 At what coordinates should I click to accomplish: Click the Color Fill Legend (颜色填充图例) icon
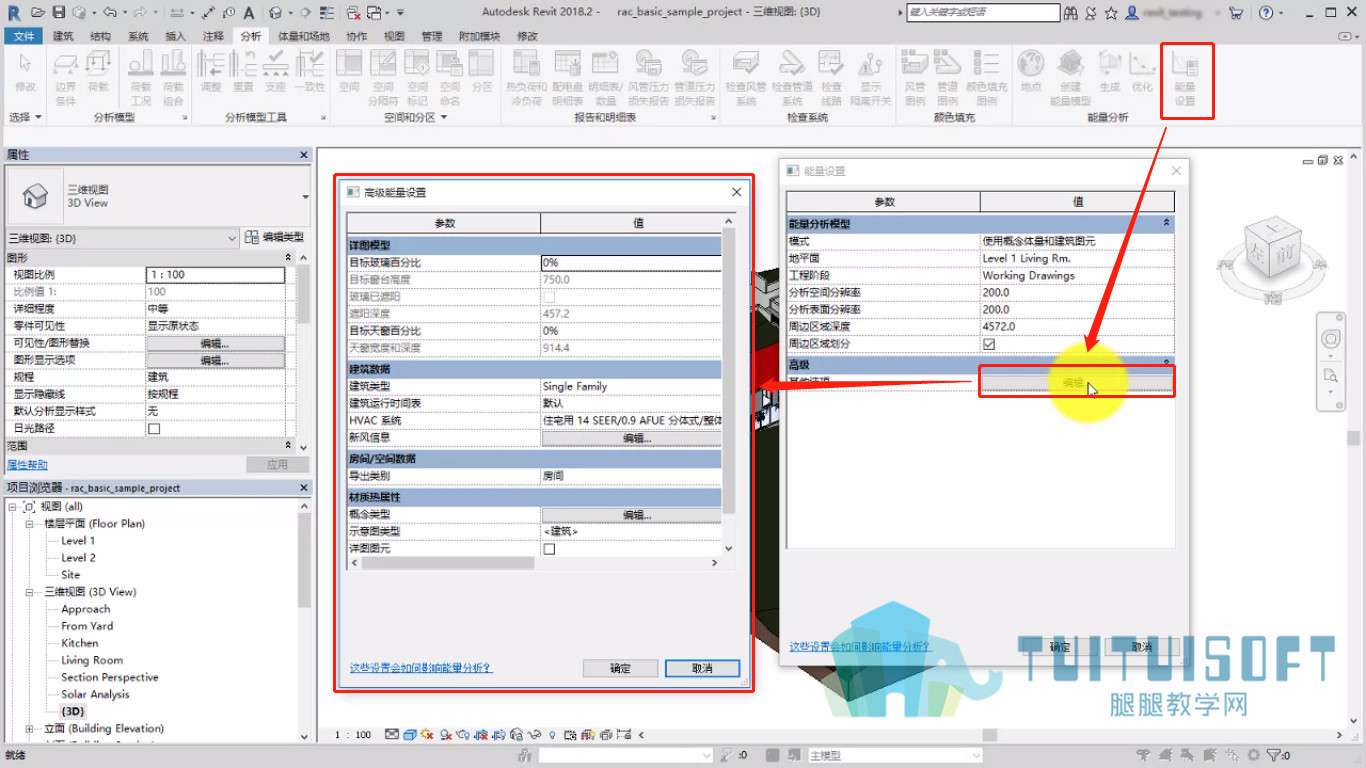987,78
